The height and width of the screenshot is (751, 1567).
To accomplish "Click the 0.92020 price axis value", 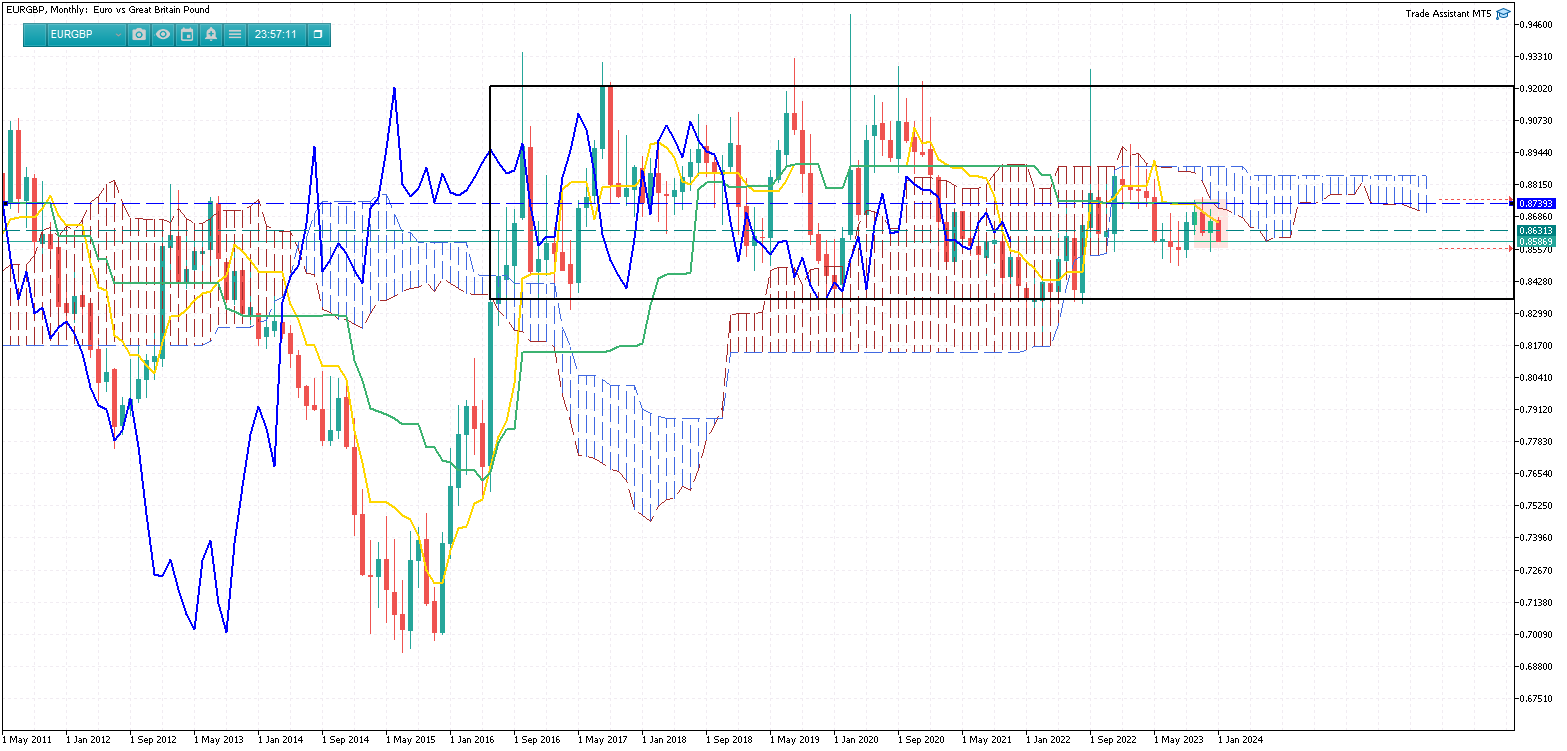I will coord(1537,89).
